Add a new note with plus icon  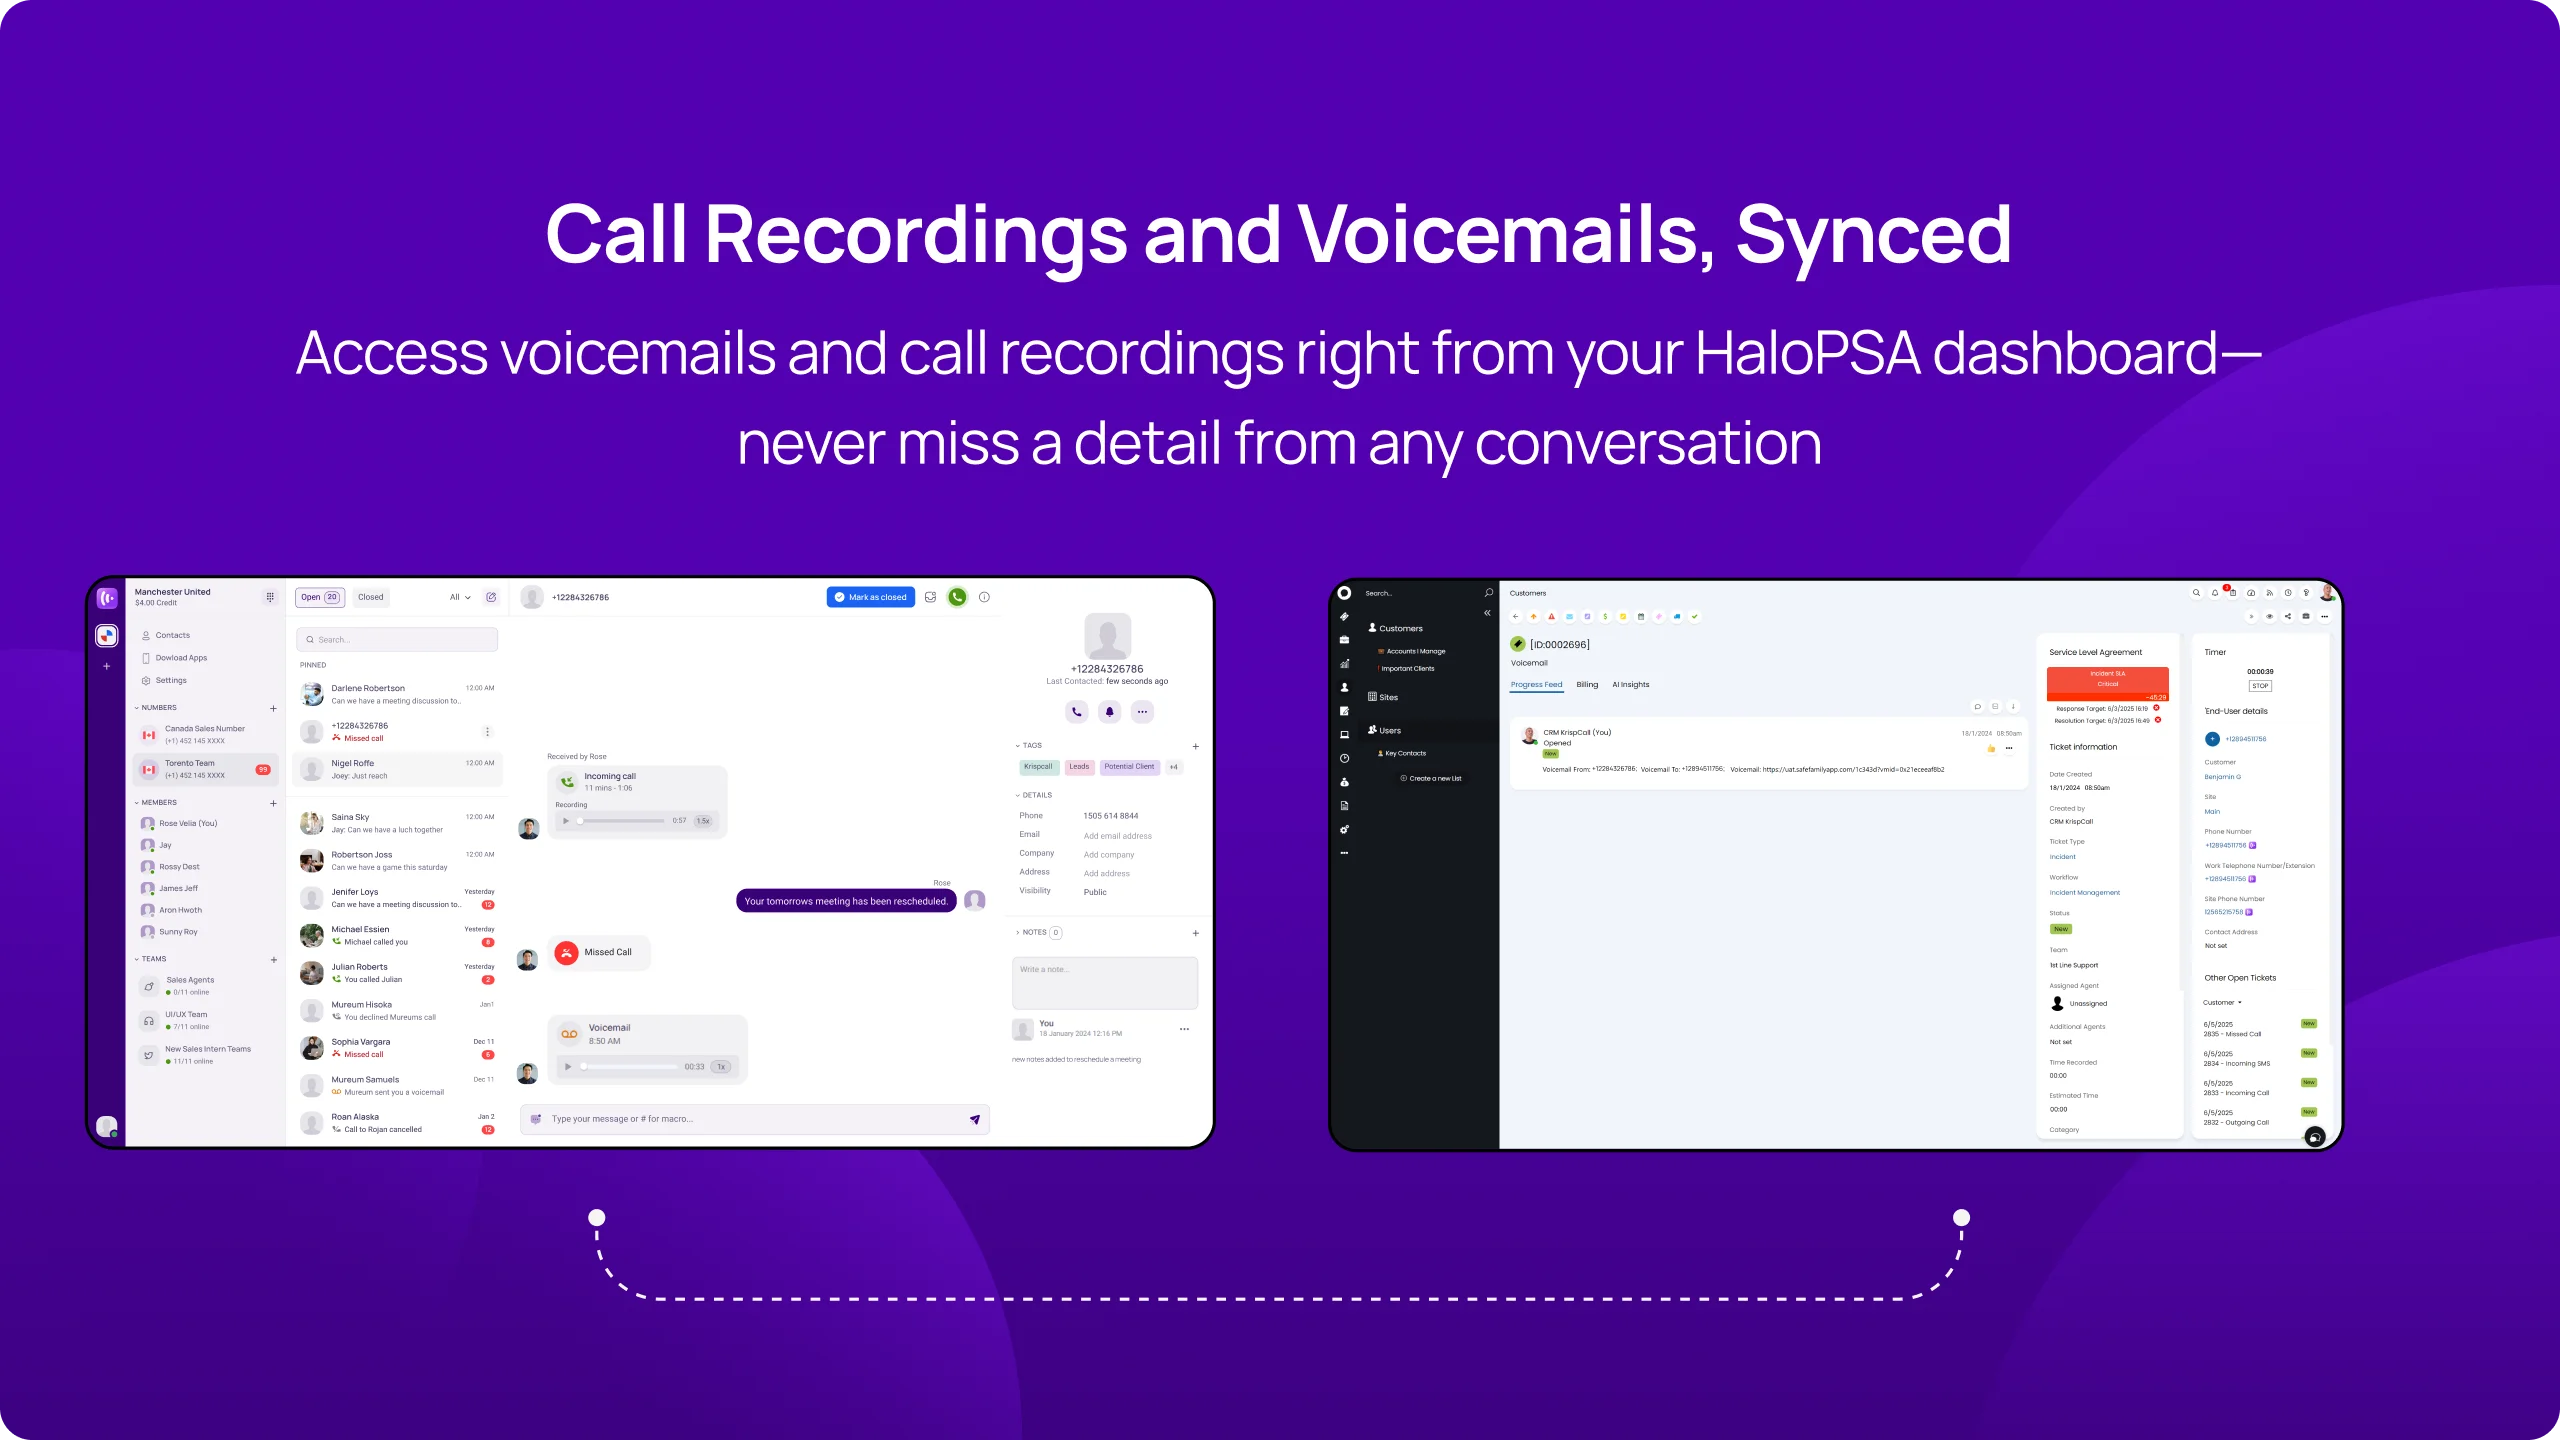1195,933
